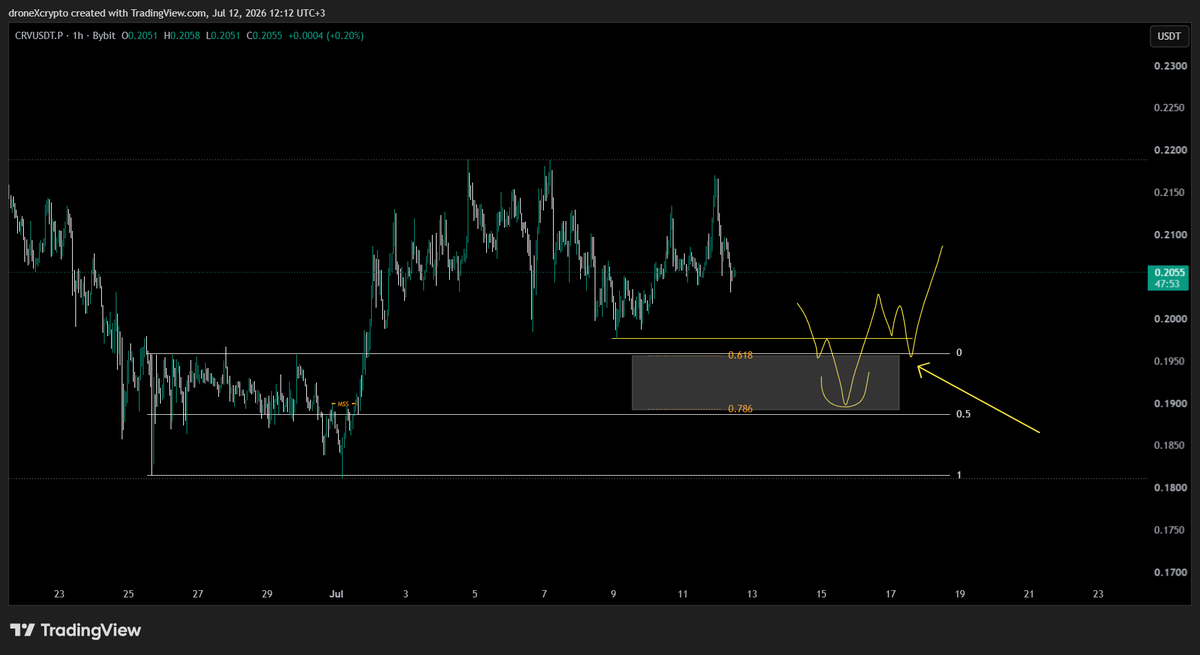Click the Jul label on time axis
Screen dimensions: 1200x655
click(336, 594)
